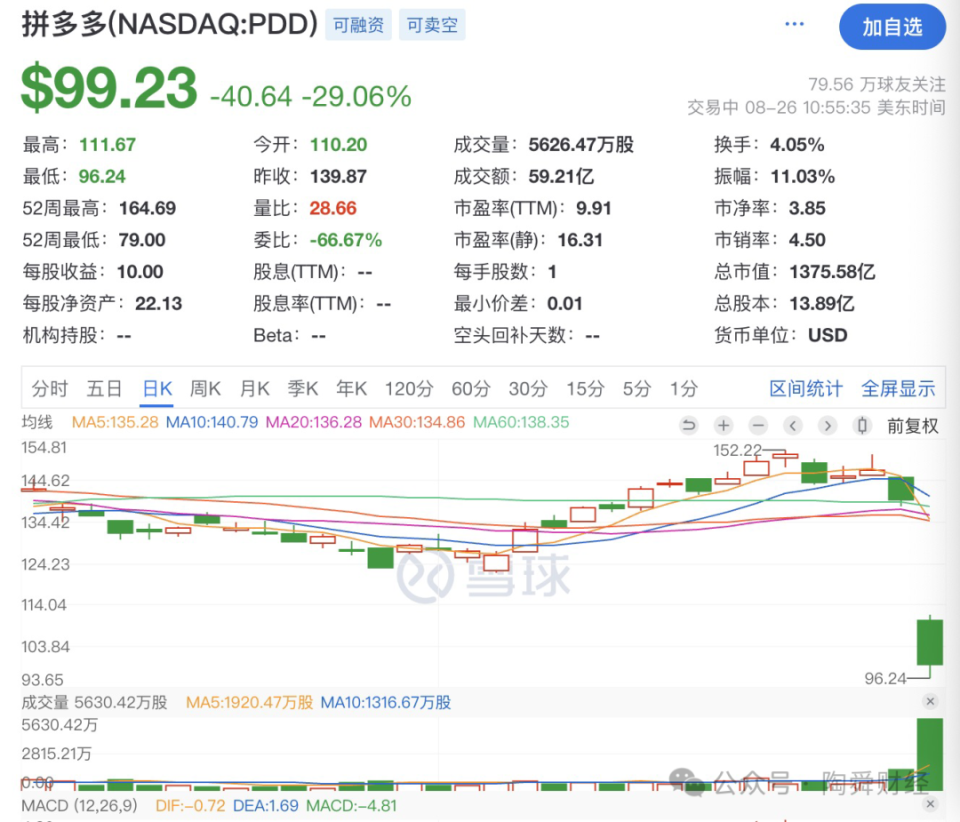Select the 年K chart tab
The width and height of the screenshot is (960, 822).
351,389
